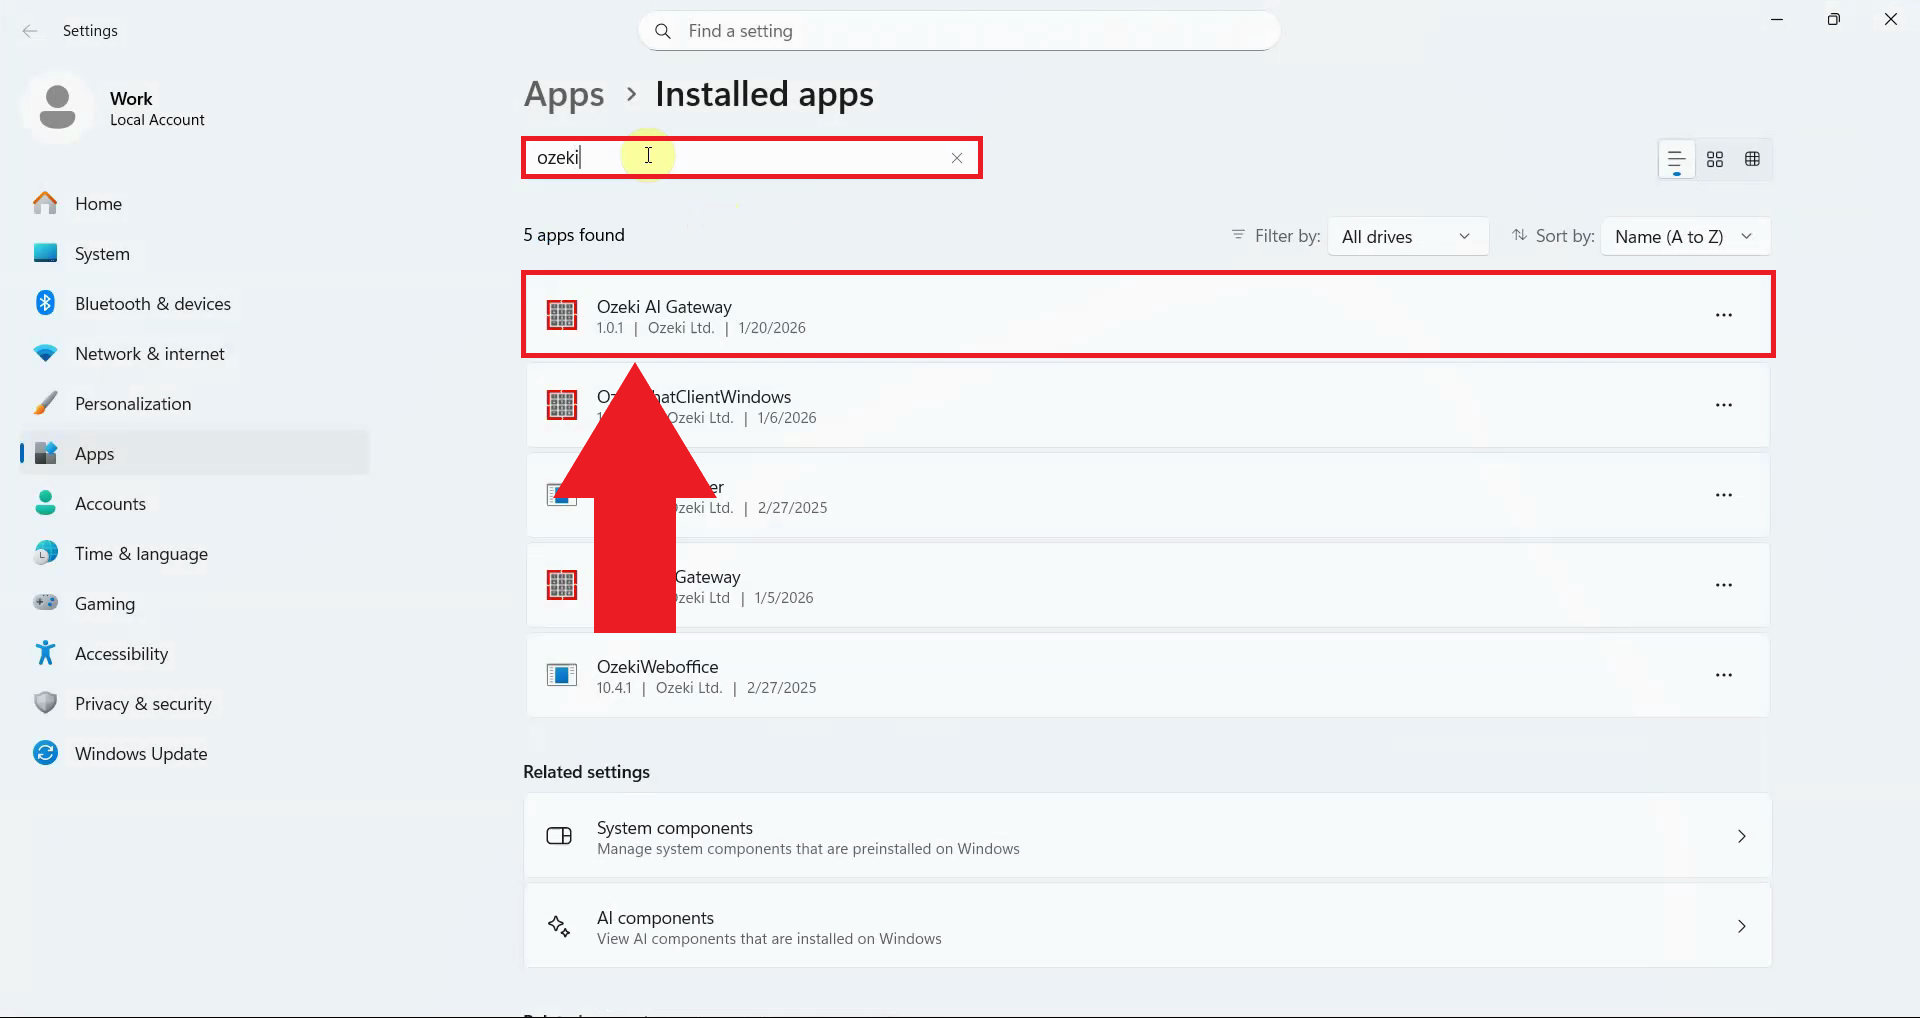Select the Ozeki AI Gateway app entry
The height and width of the screenshot is (1018, 1920).
(1100, 315)
